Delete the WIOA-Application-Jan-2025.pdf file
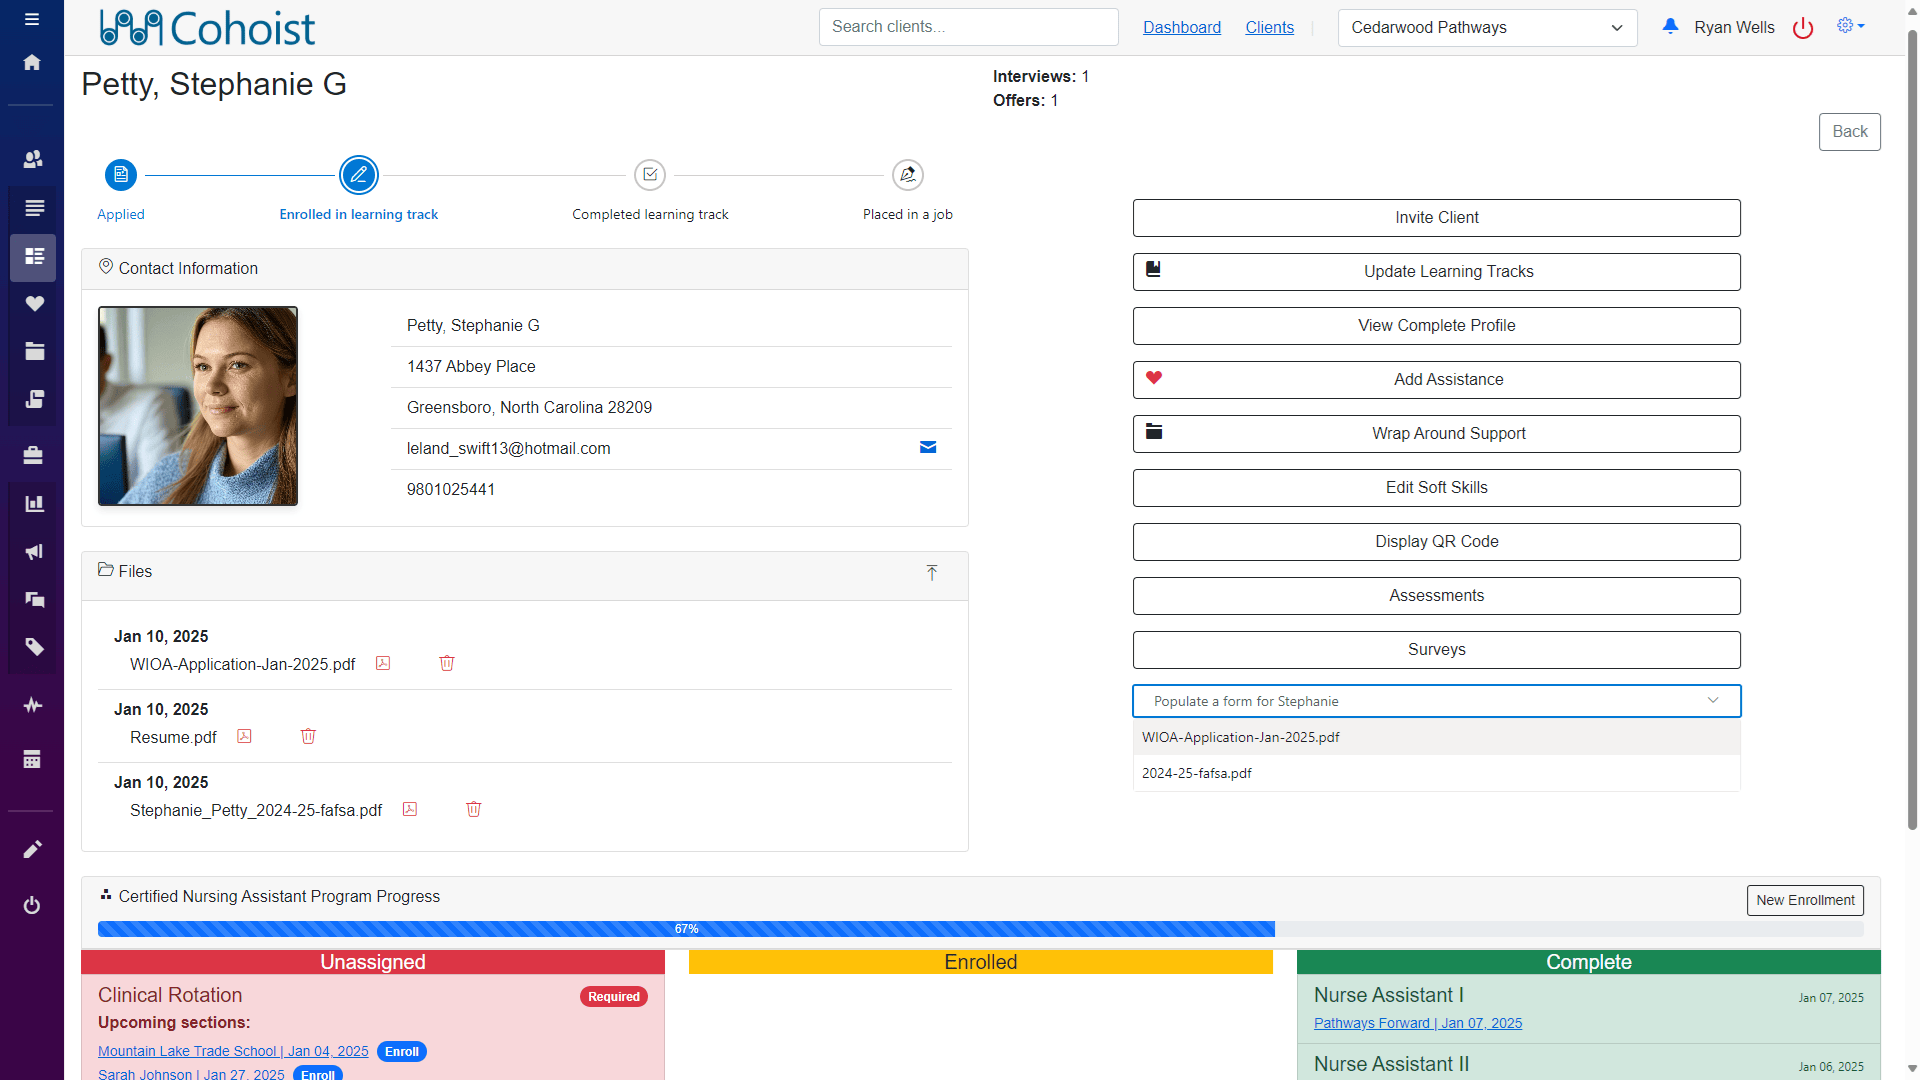Image resolution: width=1920 pixels, height=1080 pixels. (x=447, y=663)
